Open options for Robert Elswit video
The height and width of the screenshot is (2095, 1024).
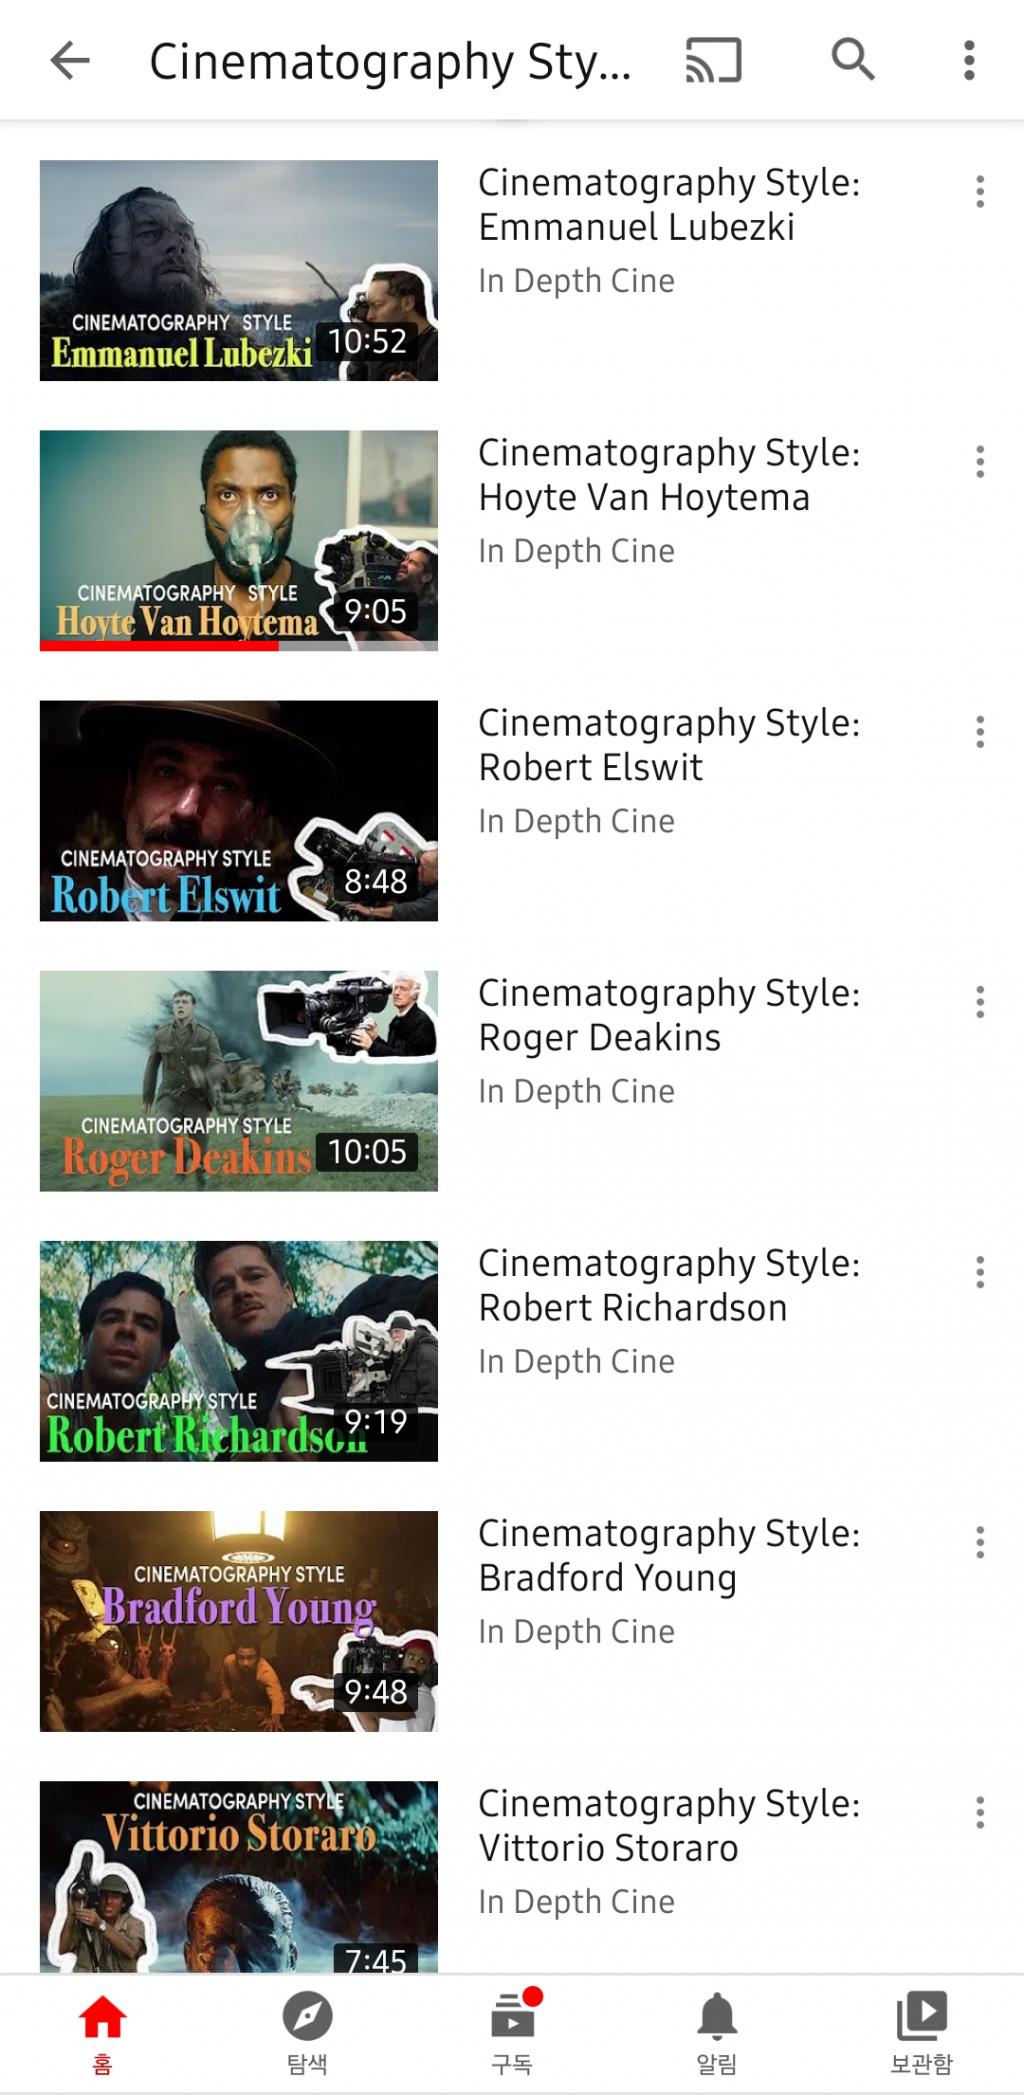pyautogui.click(x=980, y=731)
